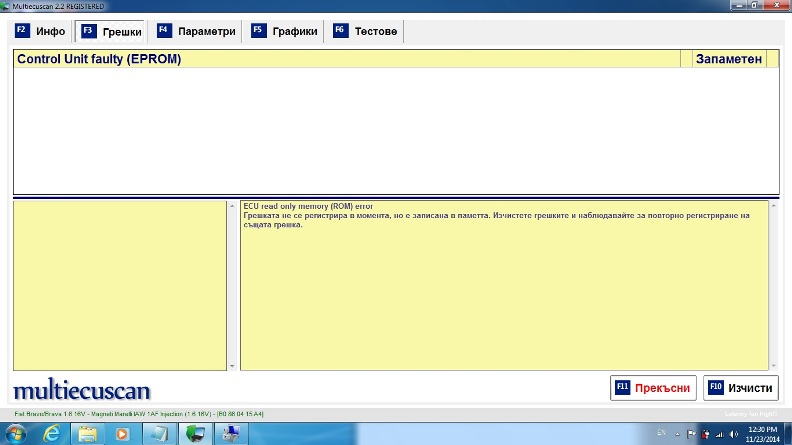Click the Multiecuscan taskbar icon with green arrow
The image size is (792, 445).
click(x=195, y=433)
